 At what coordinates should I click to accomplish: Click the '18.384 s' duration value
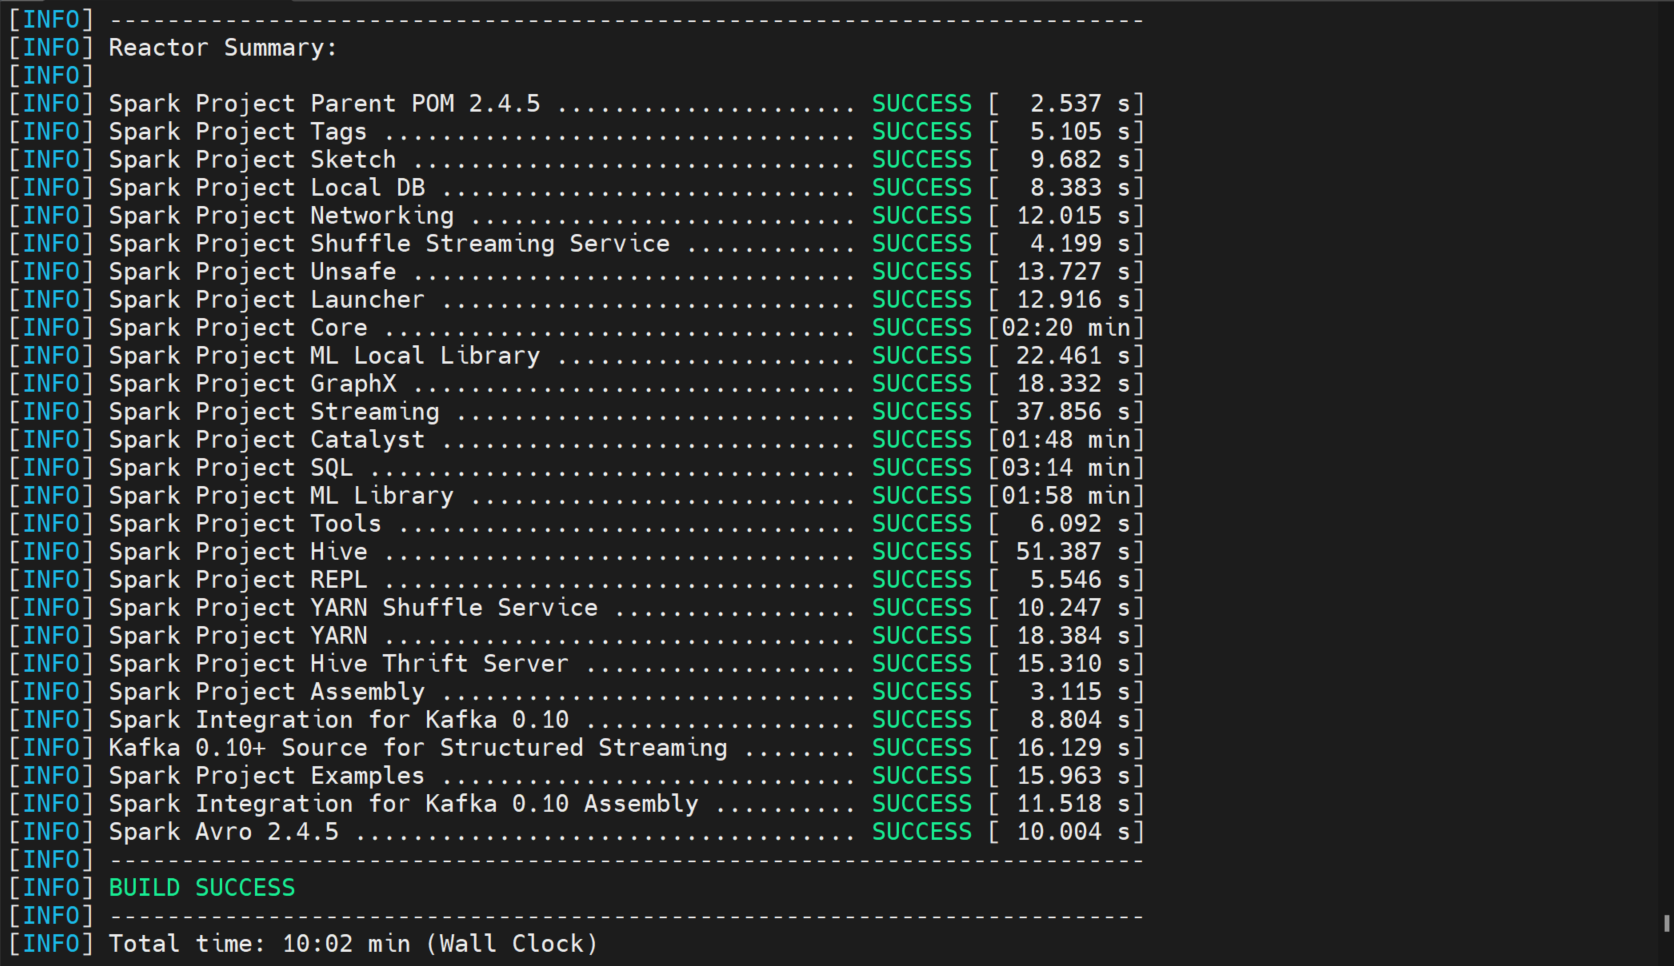1074,636
